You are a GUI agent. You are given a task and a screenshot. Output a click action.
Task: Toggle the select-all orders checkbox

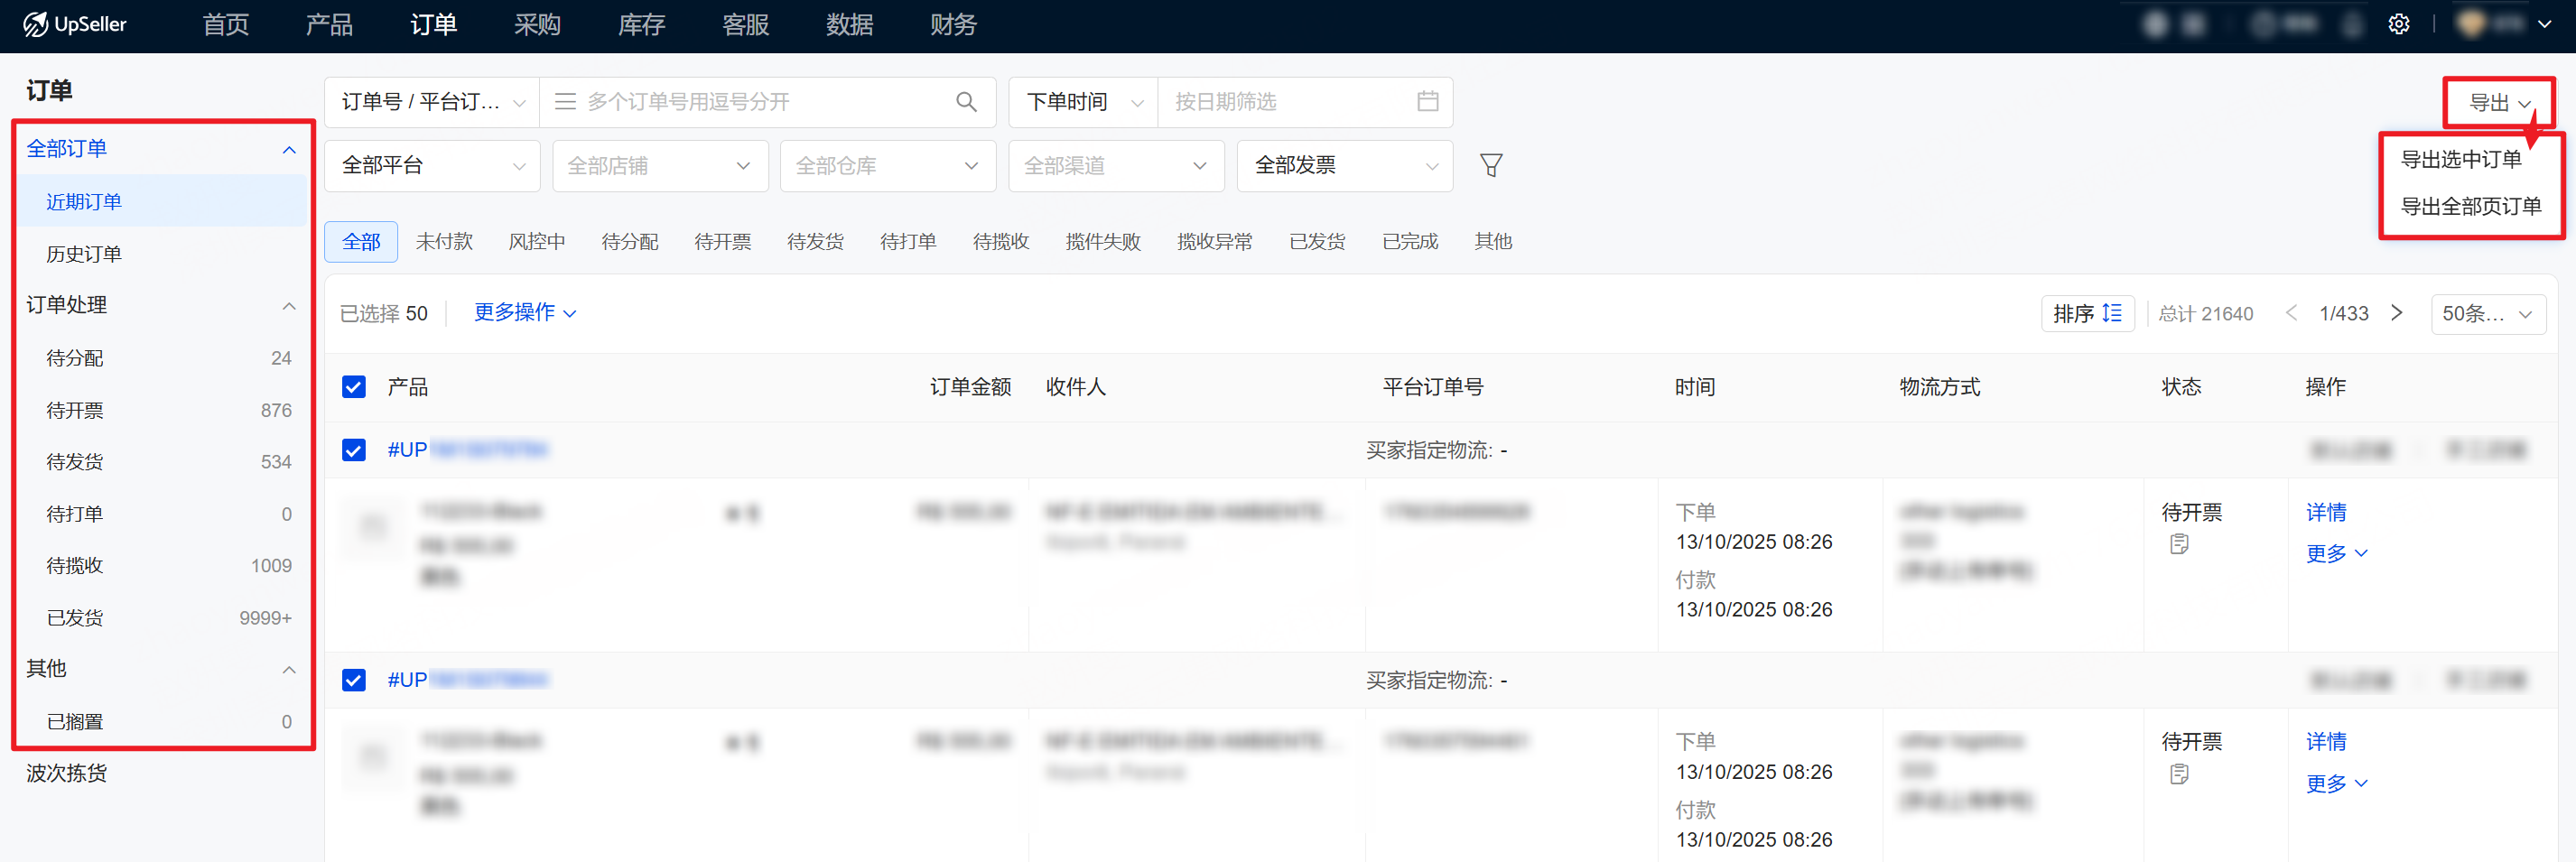(x=354, y=388)
